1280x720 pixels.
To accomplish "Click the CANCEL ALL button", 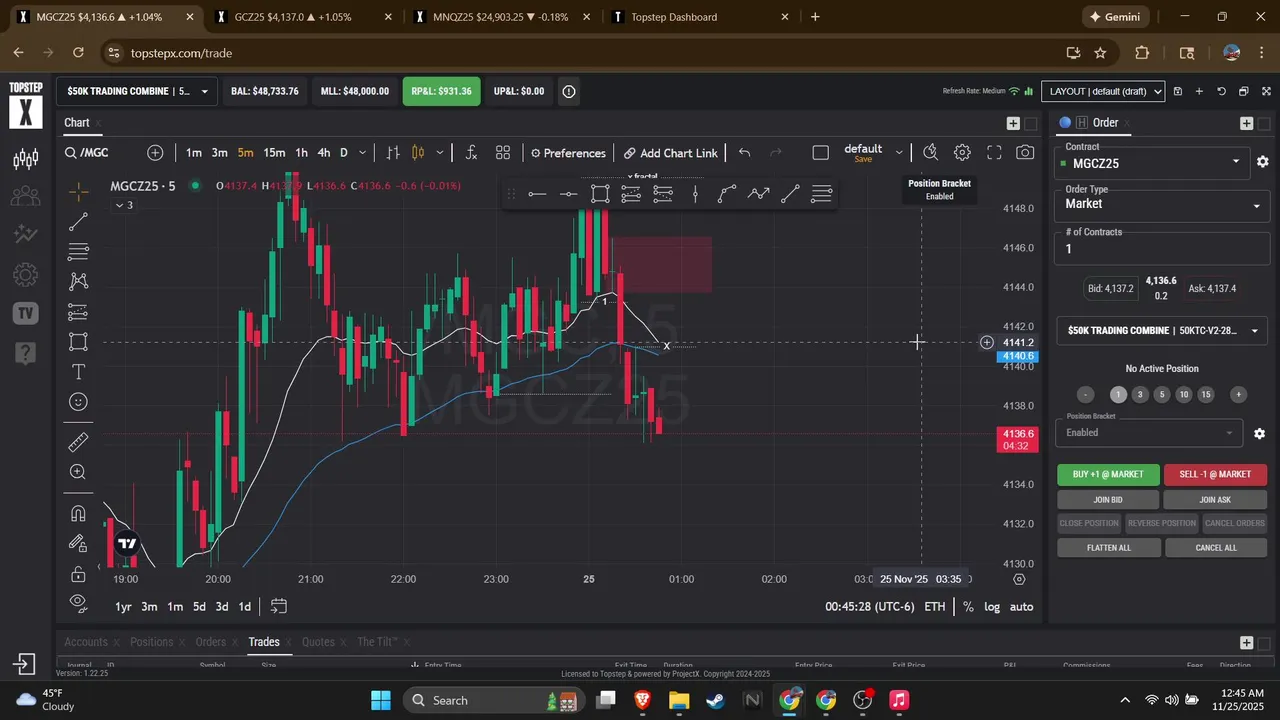I will coord(1215,548).
